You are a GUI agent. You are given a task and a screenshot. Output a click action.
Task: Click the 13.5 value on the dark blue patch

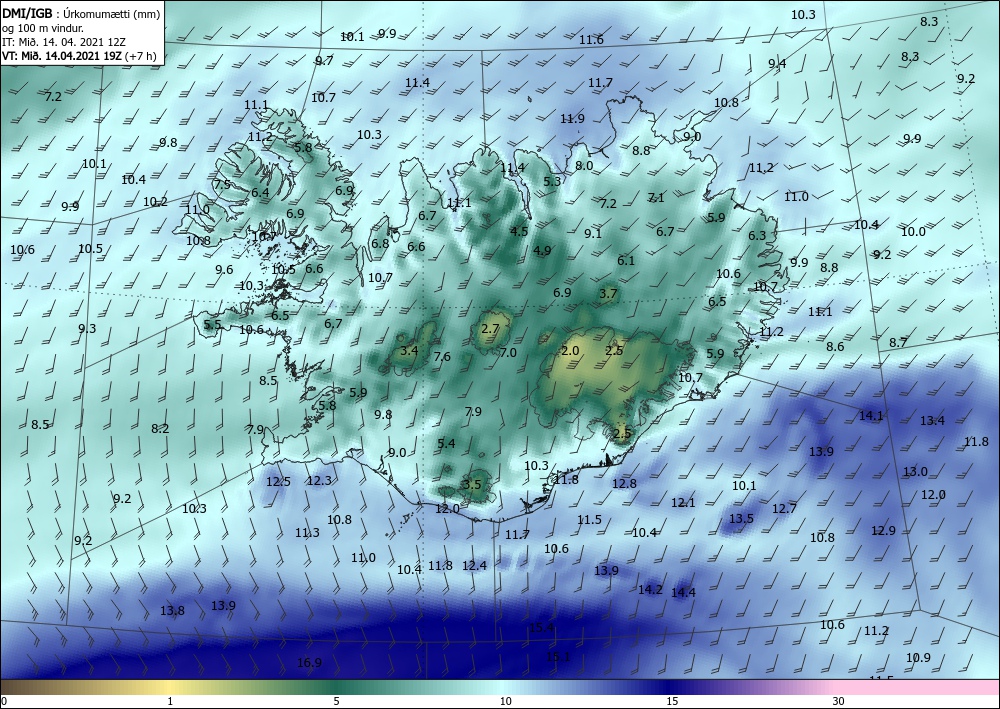(741, 518)
